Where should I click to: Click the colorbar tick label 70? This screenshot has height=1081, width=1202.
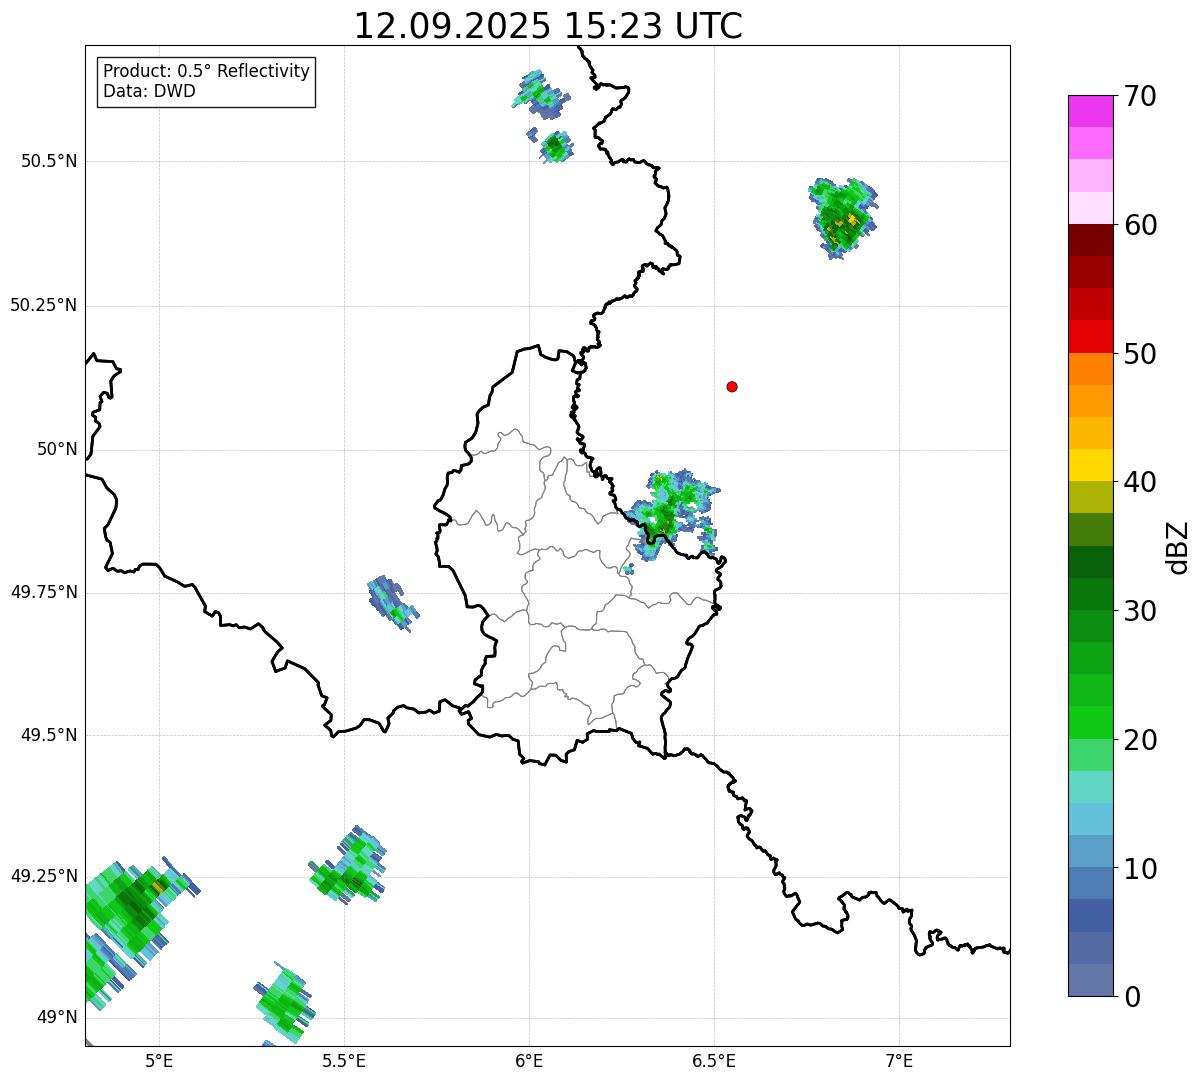pos(1140,96)
